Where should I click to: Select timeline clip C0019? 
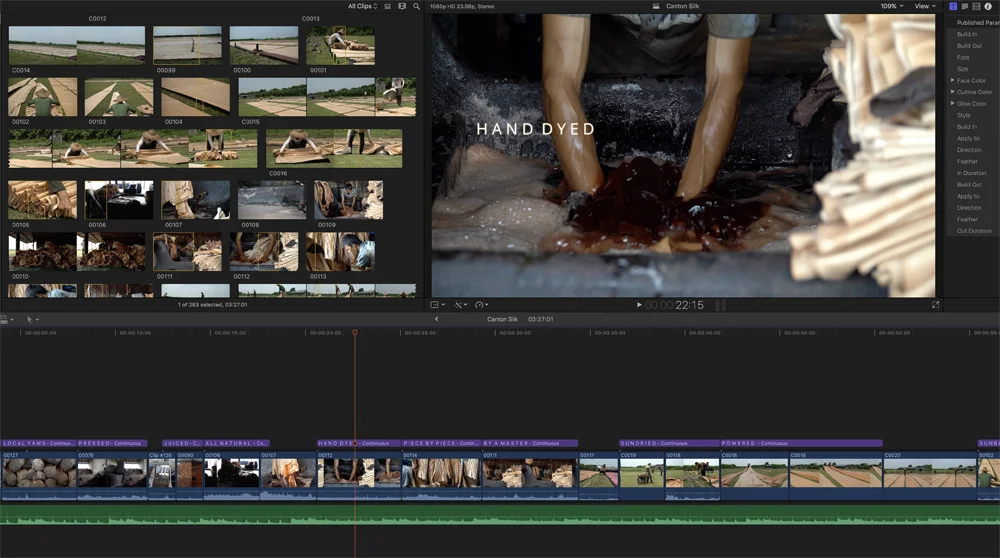click(642, 476)
